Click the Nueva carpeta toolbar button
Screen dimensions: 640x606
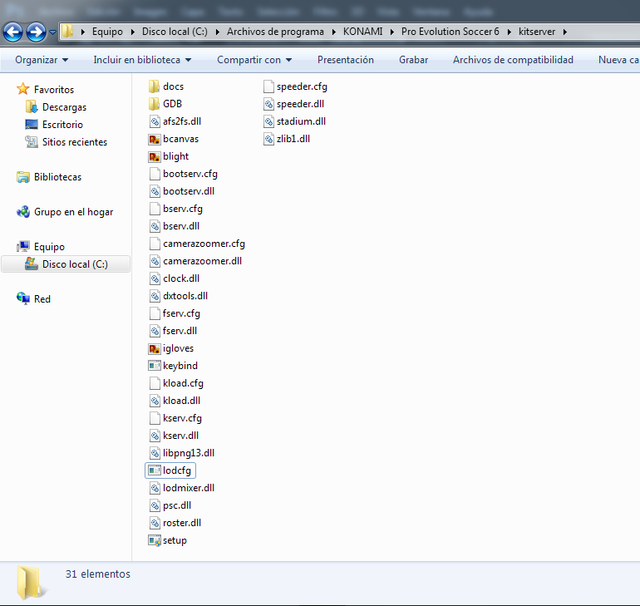point(618,60)
